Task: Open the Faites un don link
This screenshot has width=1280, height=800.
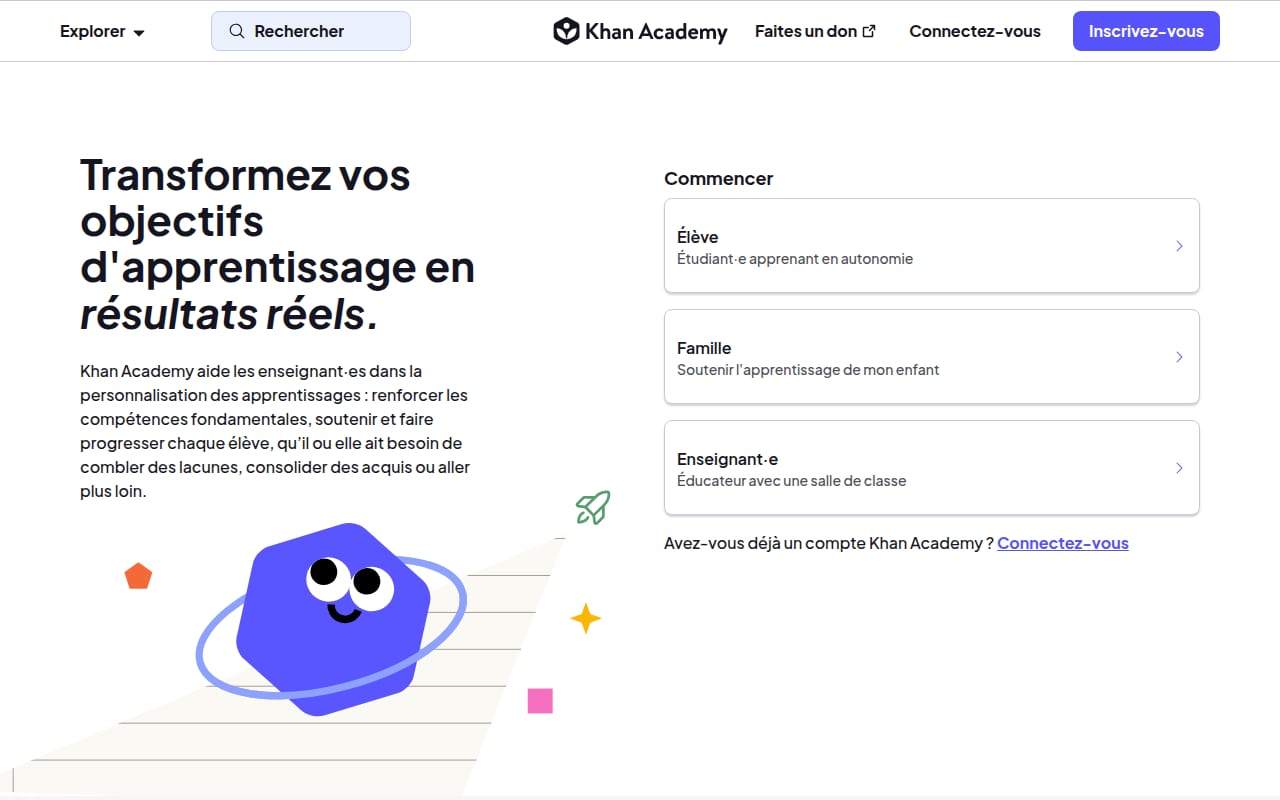Action: pos(815,31)
